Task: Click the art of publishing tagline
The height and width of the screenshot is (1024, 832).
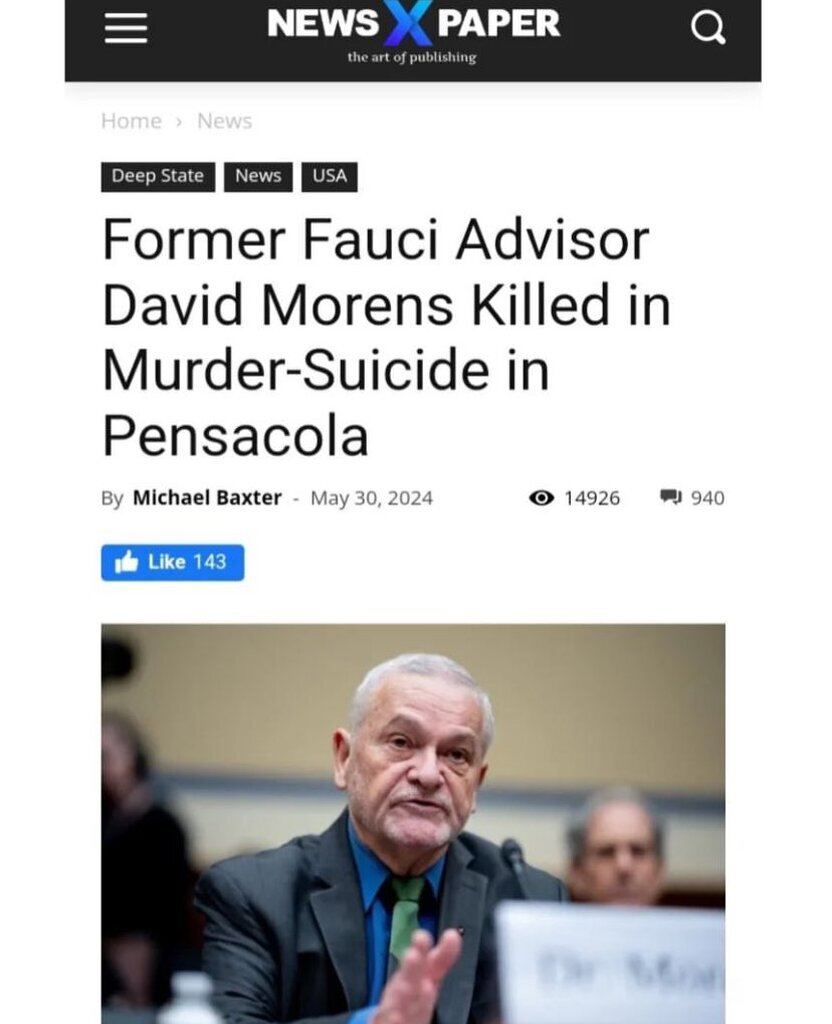Action: pyautogui.click(x=412, y=57)
